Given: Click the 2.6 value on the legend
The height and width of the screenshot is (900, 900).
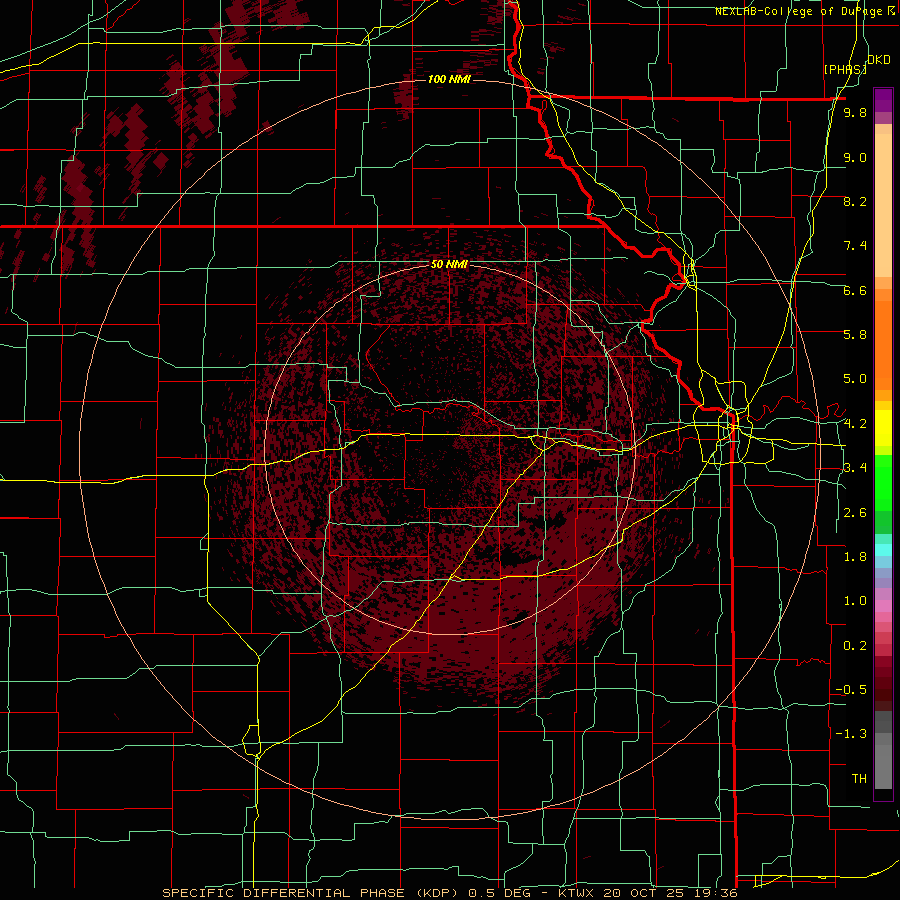Looking at the screenshot, I should tap(855, 513).
